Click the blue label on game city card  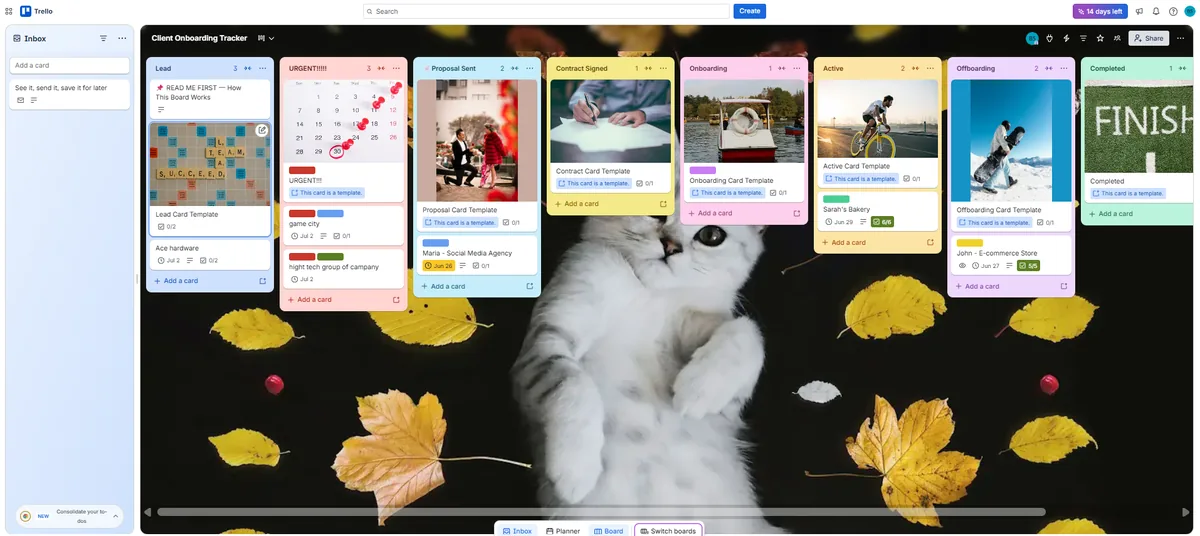330,213
